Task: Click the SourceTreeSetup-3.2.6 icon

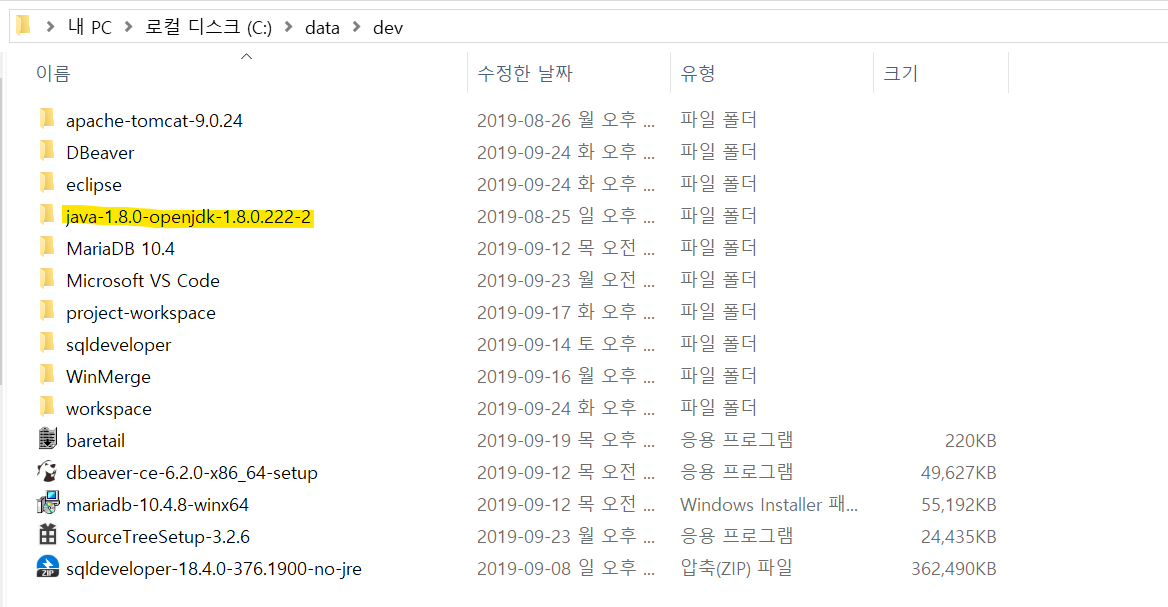Action: pyautogui.click(x=48, y=535)
